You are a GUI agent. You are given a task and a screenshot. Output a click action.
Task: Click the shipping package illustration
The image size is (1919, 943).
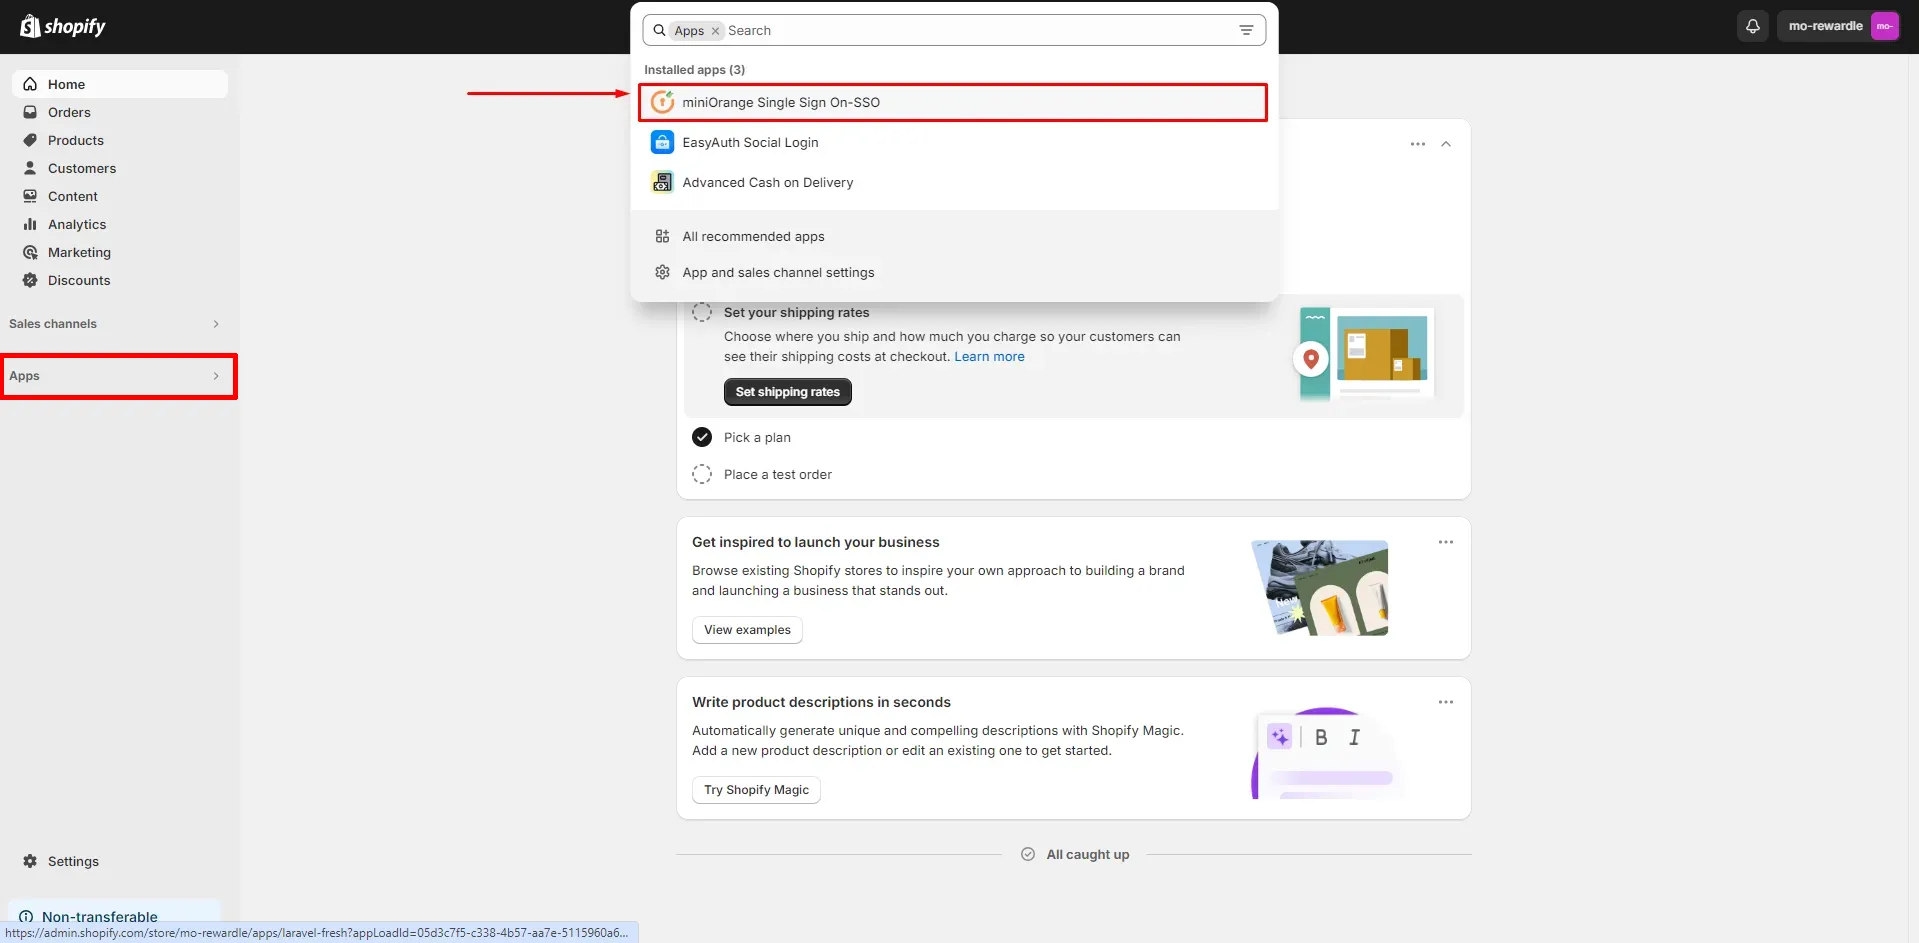[x=1366, y=354]
